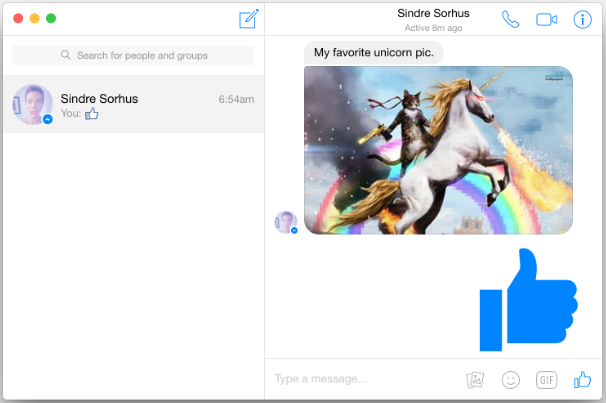Click the 6:54am timestamp in conversation list

tap(236, 99)
